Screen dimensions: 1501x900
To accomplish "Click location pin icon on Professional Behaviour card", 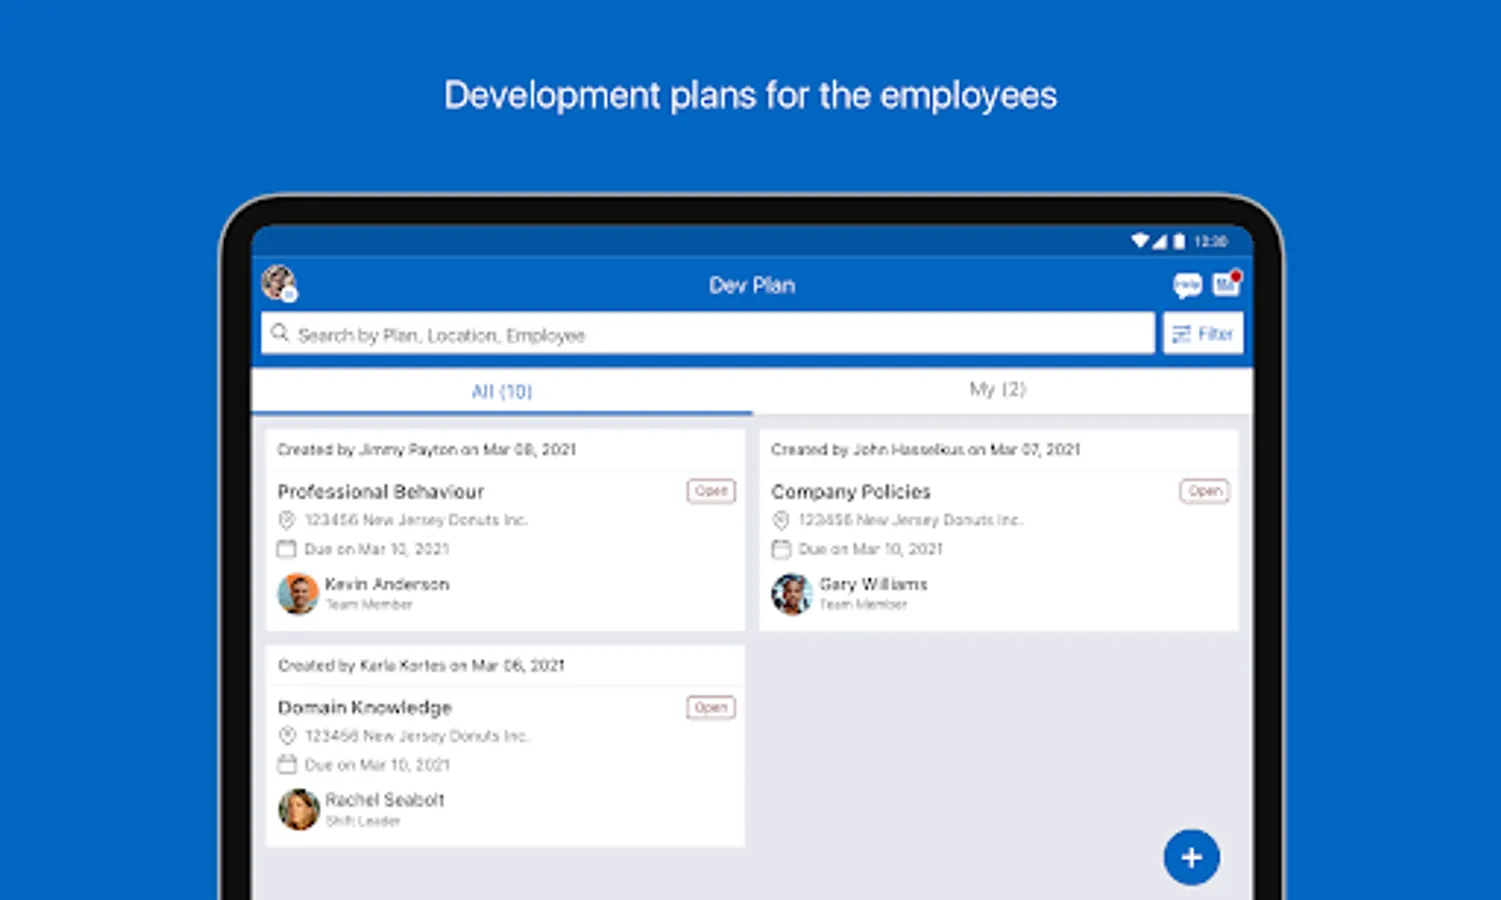I will (287, 520).
